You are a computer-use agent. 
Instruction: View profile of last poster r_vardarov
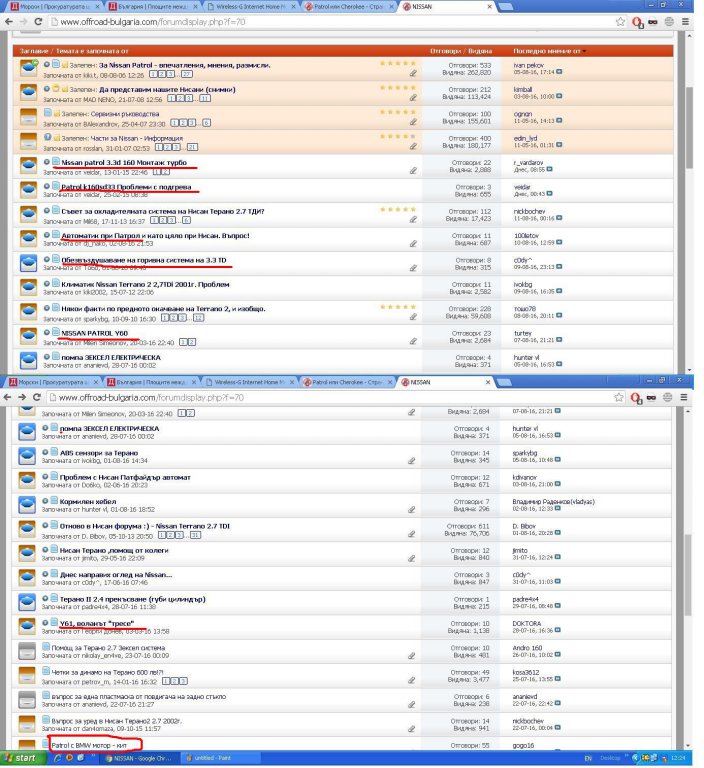click(528, 163)
